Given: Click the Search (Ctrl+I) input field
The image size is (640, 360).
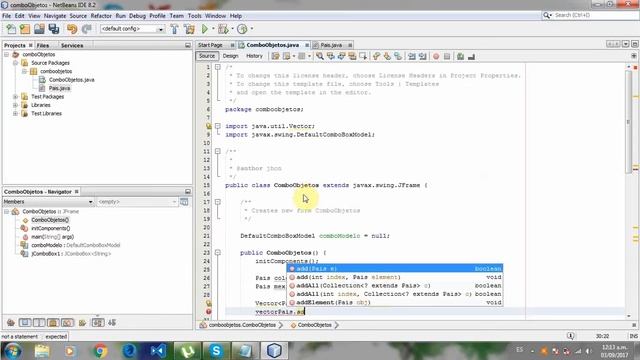Looking at the screenshot, I should (x=595, y=15).
